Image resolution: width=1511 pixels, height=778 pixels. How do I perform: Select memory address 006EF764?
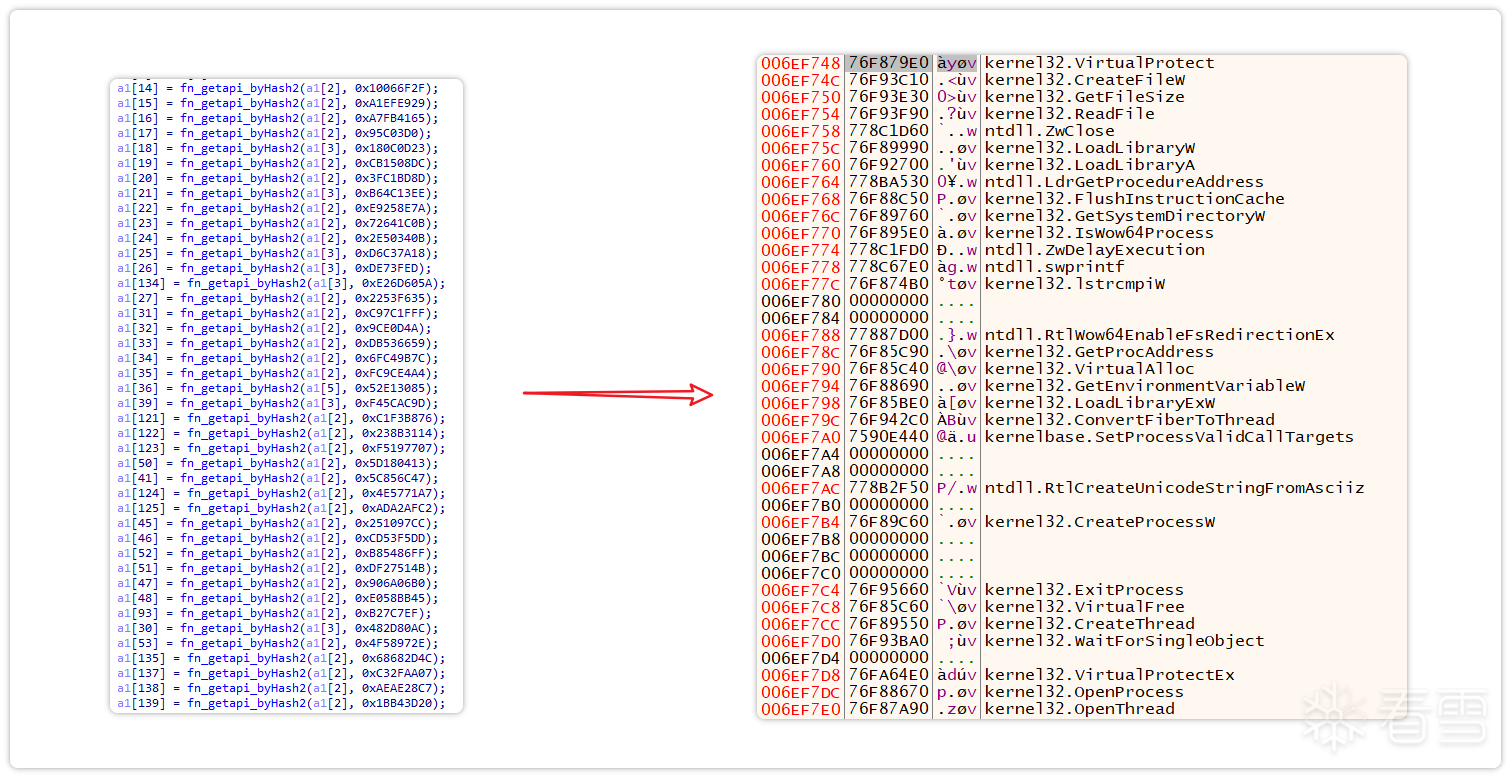click(x=801, y=182)
